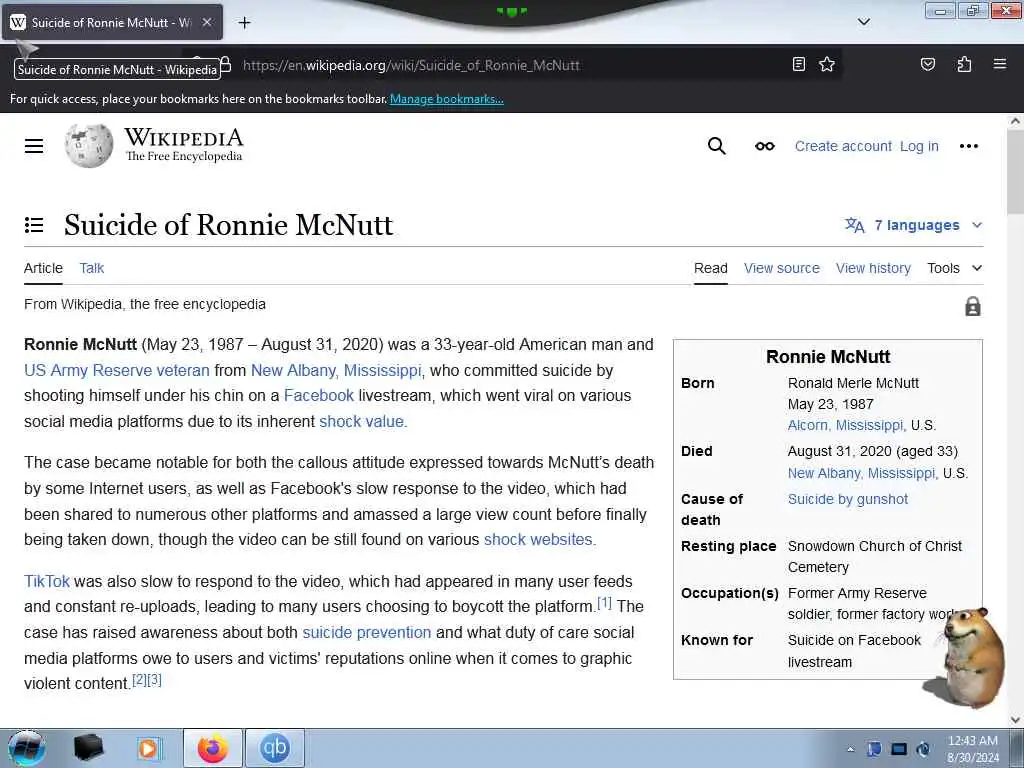Open qBittorrent taskbar icon
This screenshot has height=768, width=1024.
coord(274,748)
